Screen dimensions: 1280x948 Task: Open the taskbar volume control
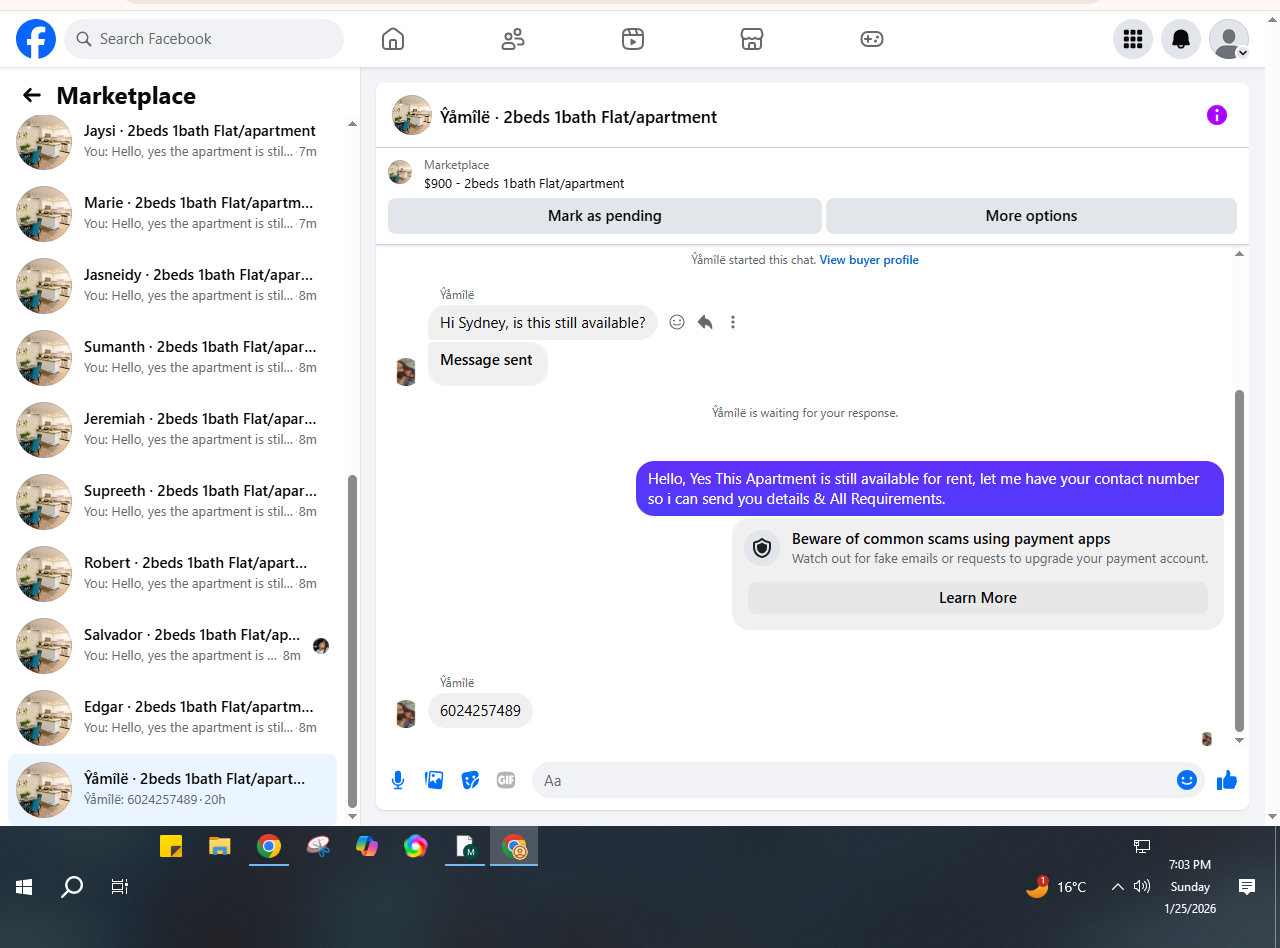click(1142, 886)
